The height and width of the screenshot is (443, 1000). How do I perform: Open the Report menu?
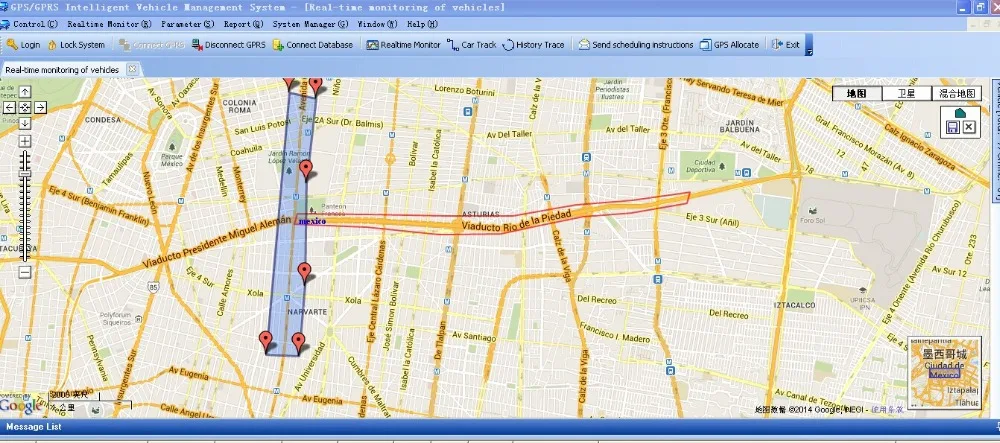point(243,23)
